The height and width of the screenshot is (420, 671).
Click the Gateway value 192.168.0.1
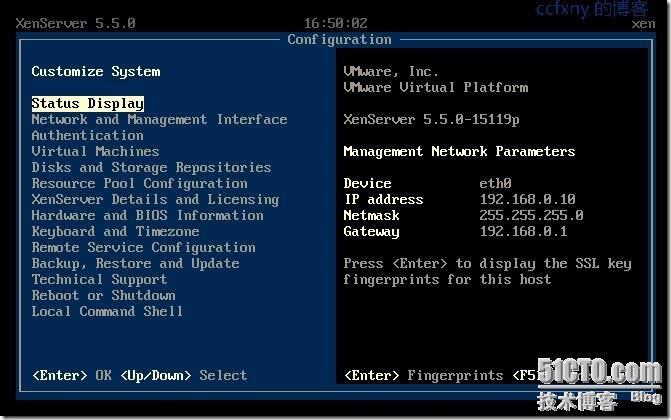click(523, 232)
